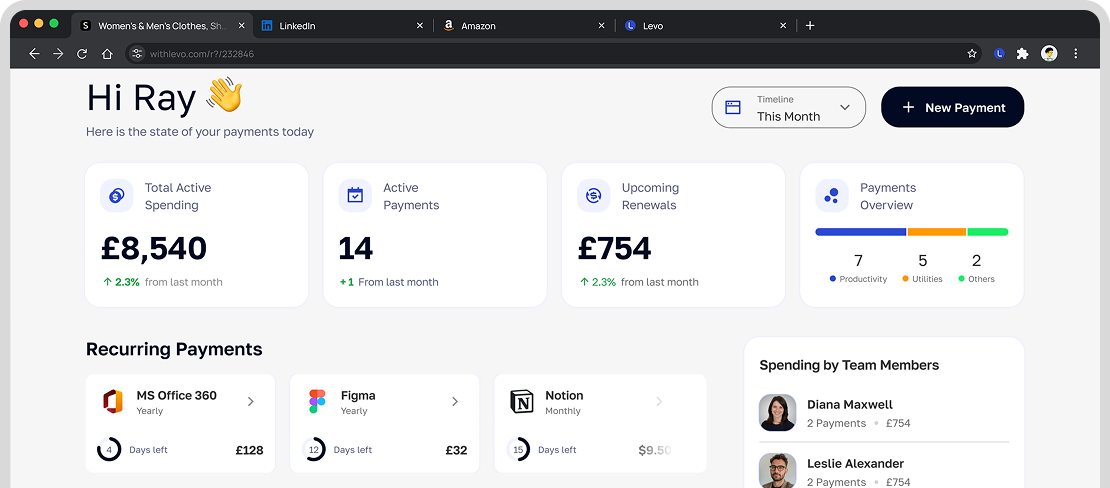Select the orange Utilities bar segment

[x=937, y=232]
